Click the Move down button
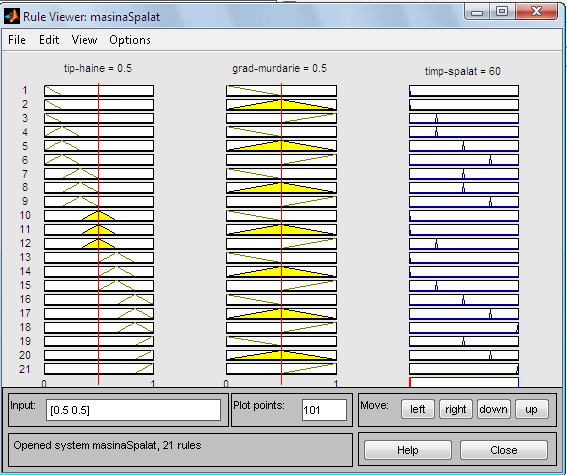 (x=494, y=409)
